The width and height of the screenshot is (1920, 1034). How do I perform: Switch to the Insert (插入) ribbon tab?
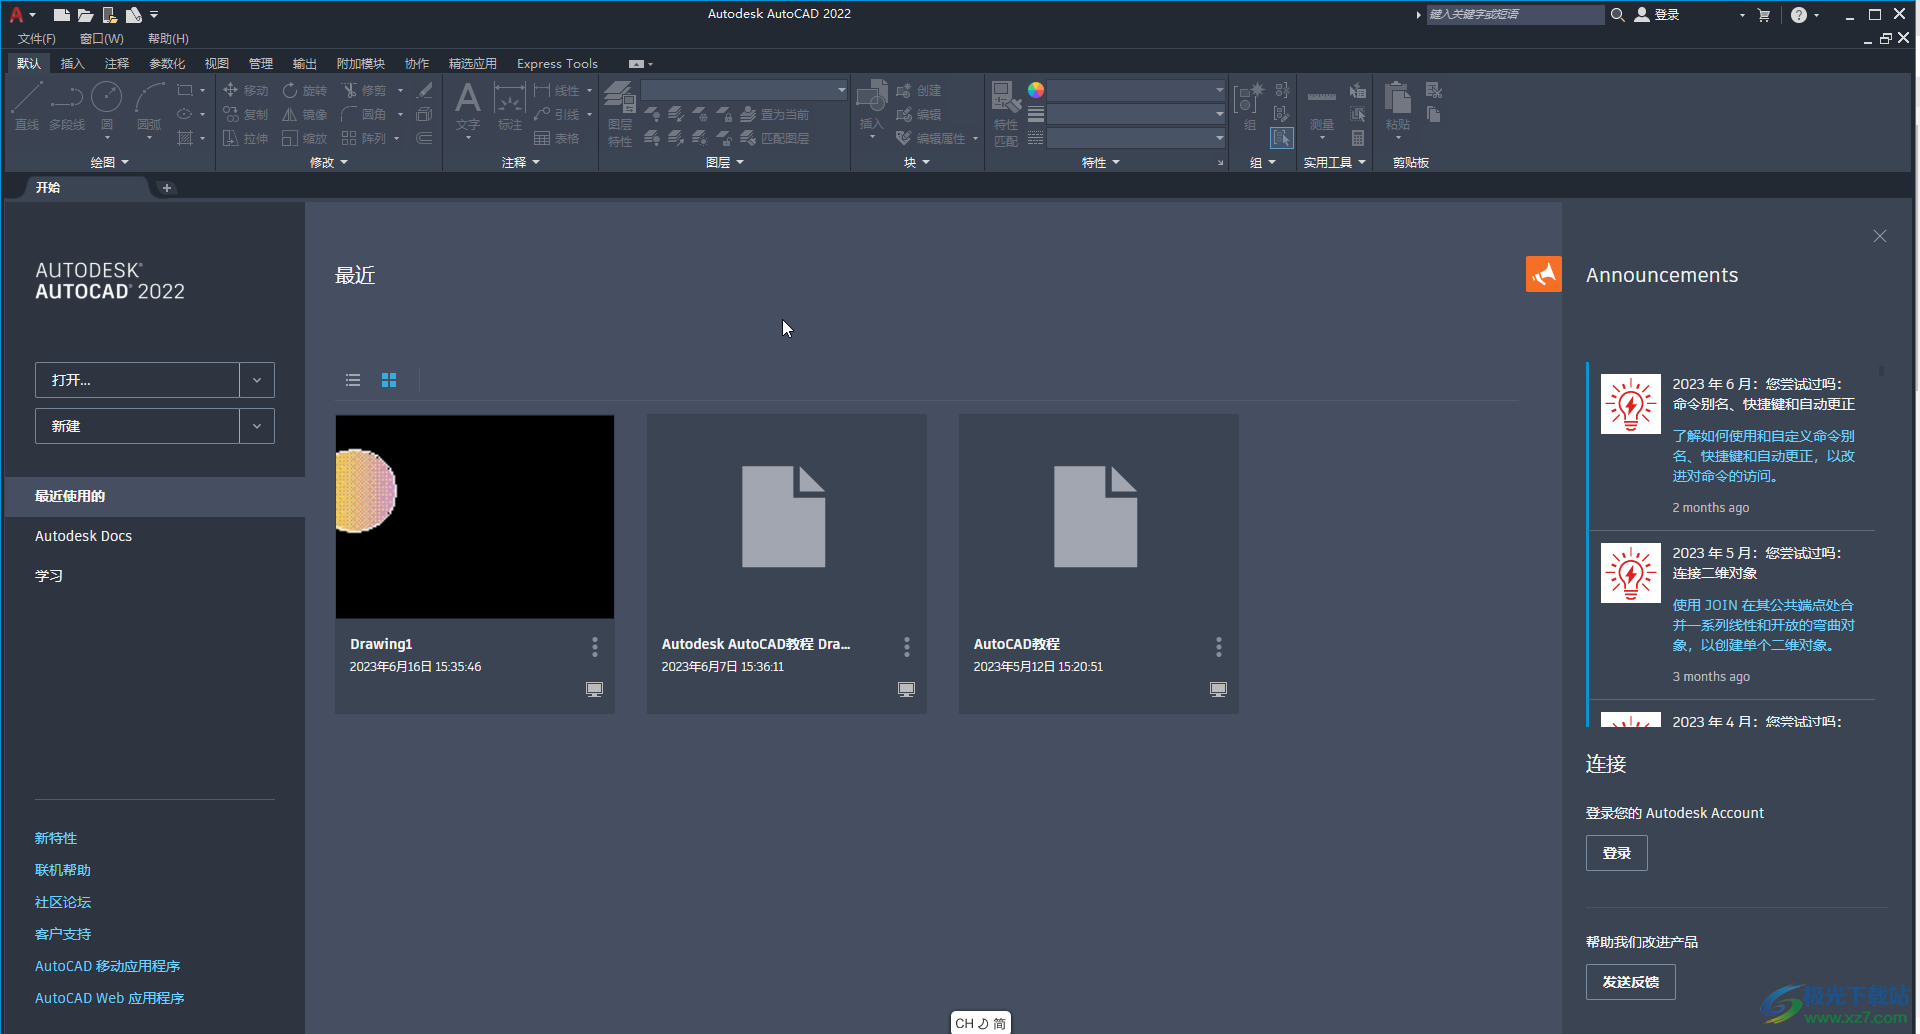73,63
